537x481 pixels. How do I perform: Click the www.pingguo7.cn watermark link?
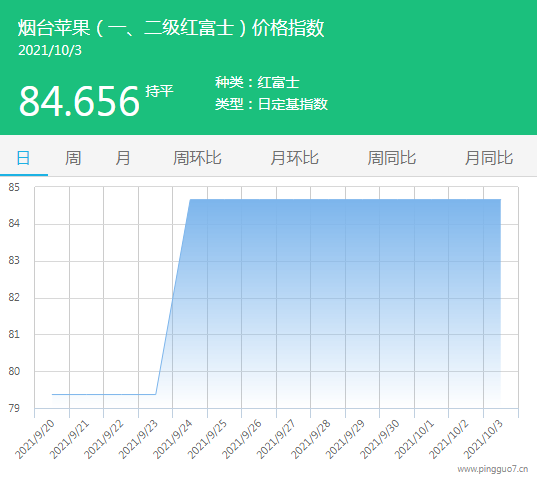492,469
